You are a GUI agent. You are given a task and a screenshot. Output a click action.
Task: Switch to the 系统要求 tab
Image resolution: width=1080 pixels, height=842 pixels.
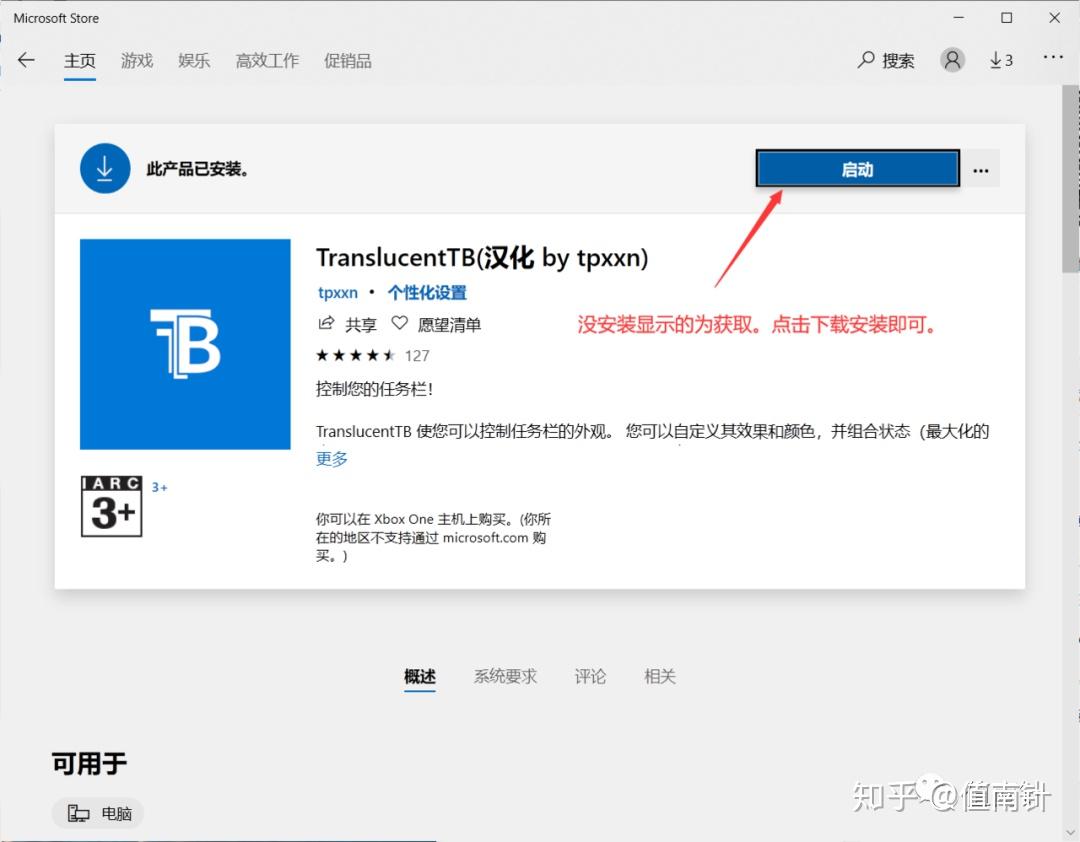[x=505, y=676]
